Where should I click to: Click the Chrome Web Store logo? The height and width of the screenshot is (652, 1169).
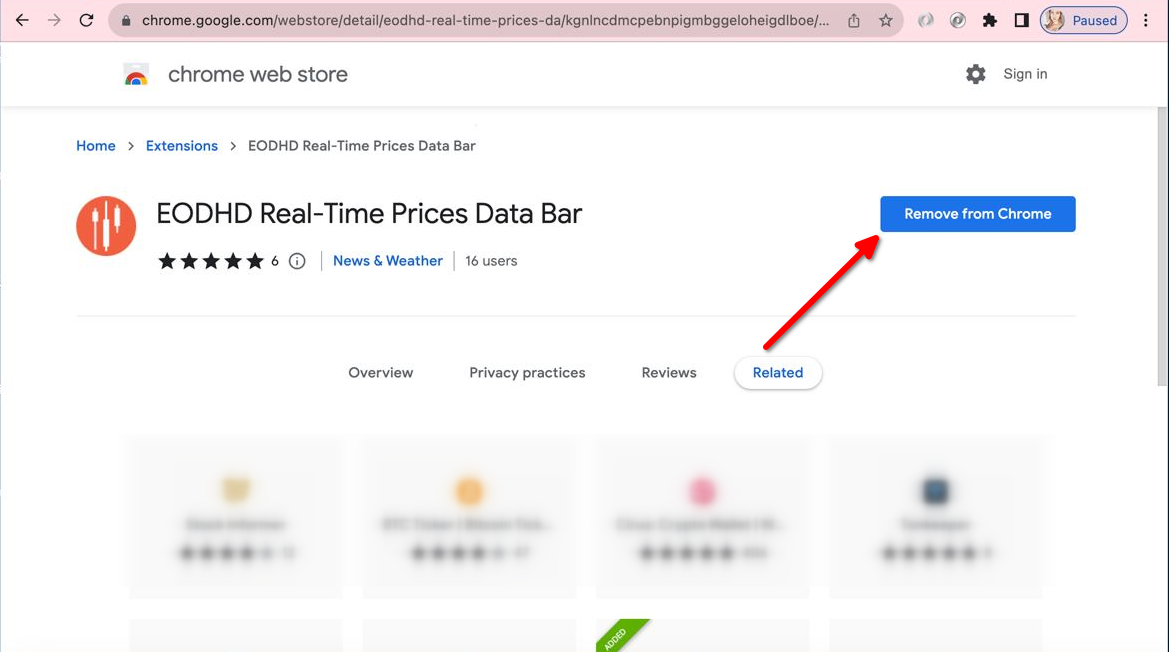coord(136,74)
